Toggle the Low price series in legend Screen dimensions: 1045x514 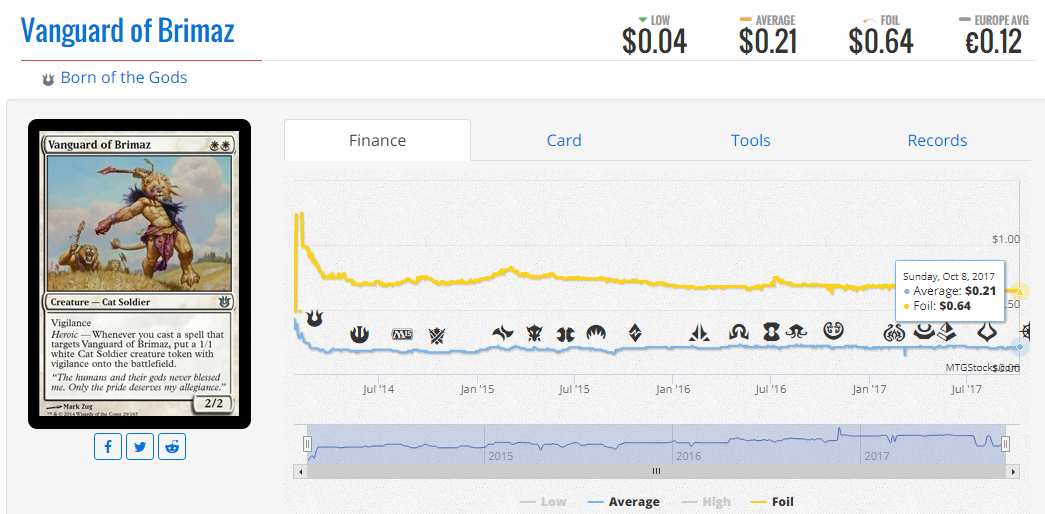tap(543, 502)
